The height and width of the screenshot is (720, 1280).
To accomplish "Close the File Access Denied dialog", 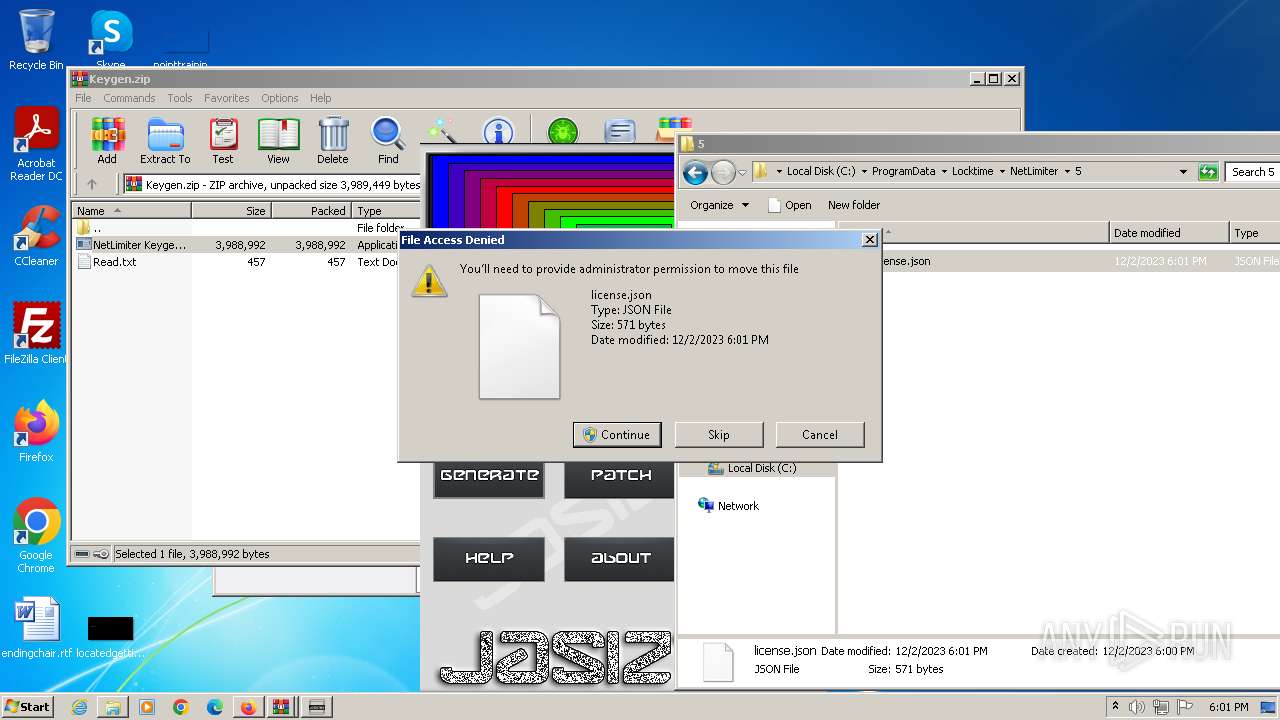I will [869, 240].
